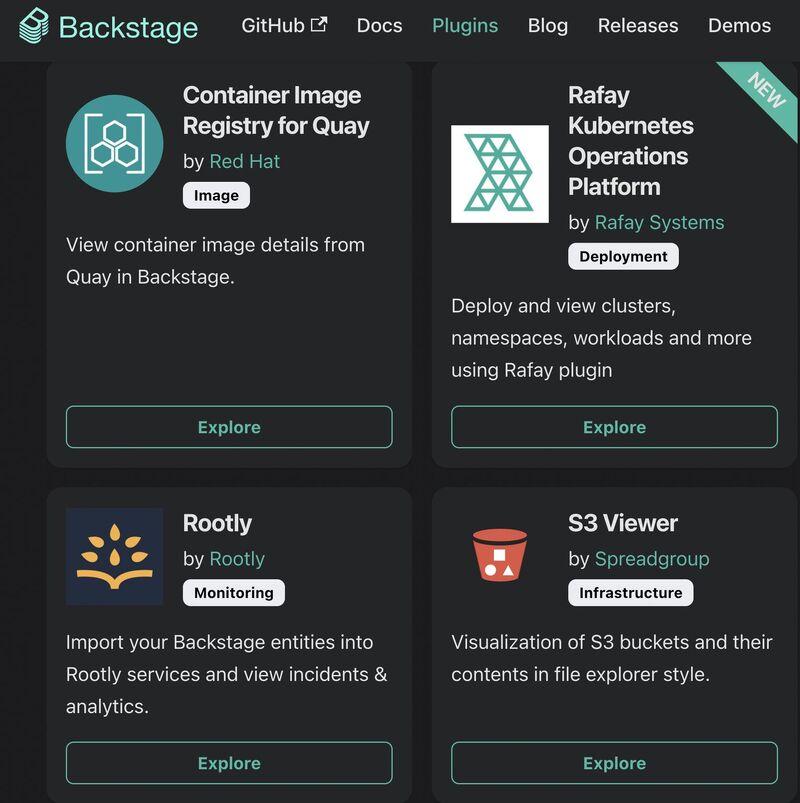Go to the Plugins page
800x803 pixels.
(465, 26)
